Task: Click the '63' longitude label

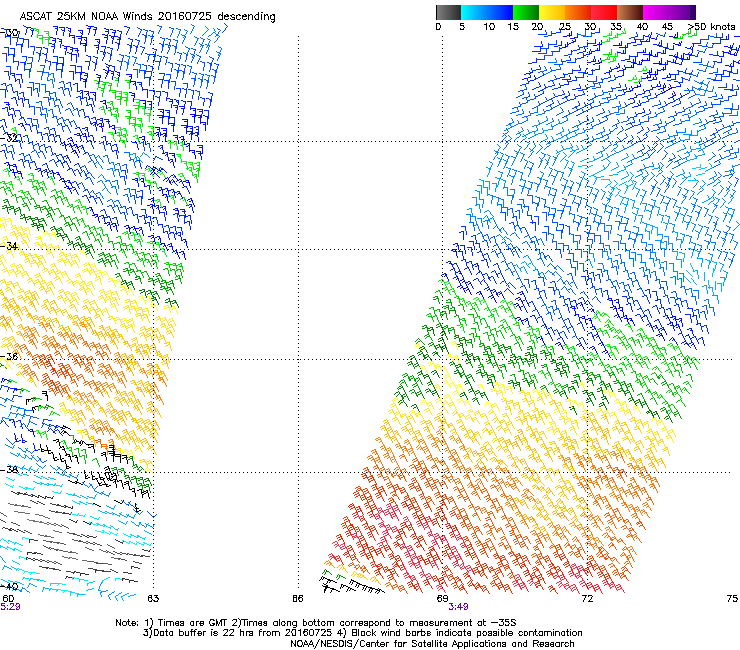Action: point(153,599)
